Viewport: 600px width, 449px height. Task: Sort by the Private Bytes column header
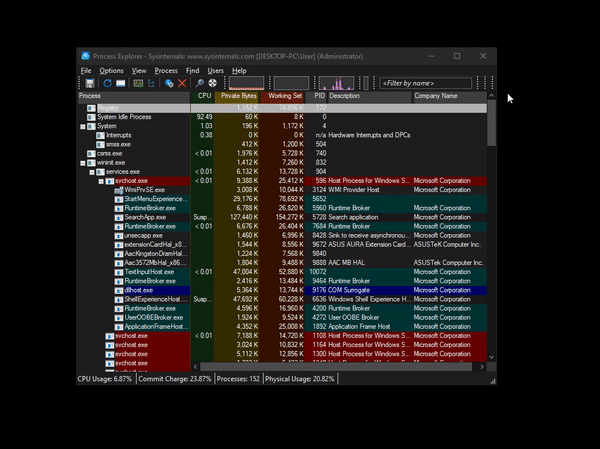tap(237, 96)
